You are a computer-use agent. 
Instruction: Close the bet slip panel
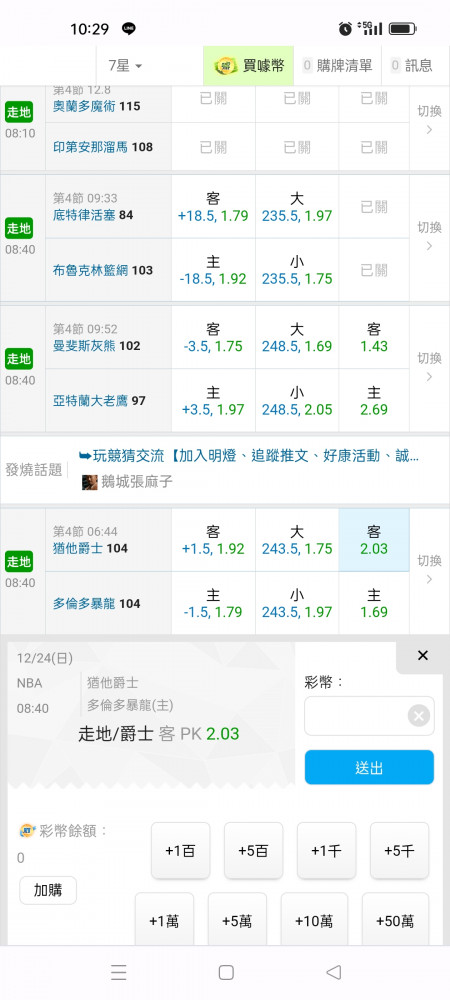422,655
